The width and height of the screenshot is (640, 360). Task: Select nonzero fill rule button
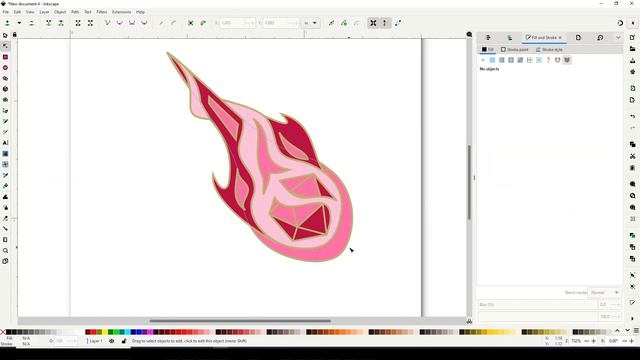[567, 60]
